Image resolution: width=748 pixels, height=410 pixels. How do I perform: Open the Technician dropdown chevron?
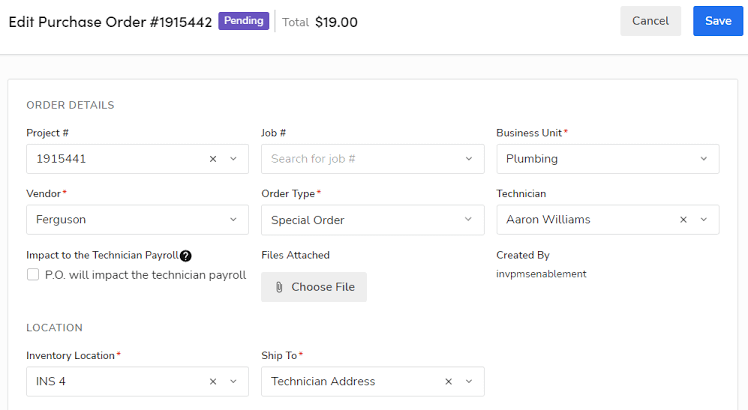(x=704, y=220)
